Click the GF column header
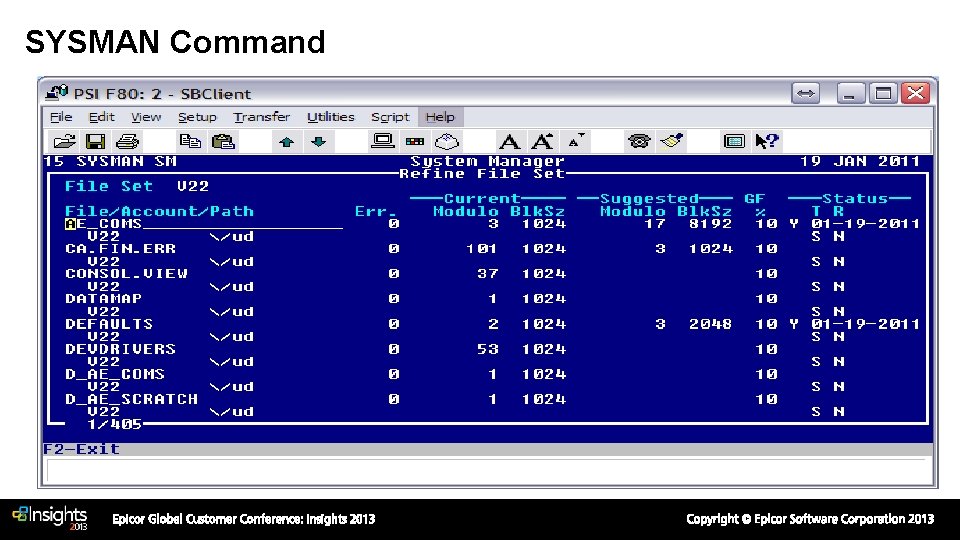The width and height of the screenshot is (960, 540). tap(755, 198)
